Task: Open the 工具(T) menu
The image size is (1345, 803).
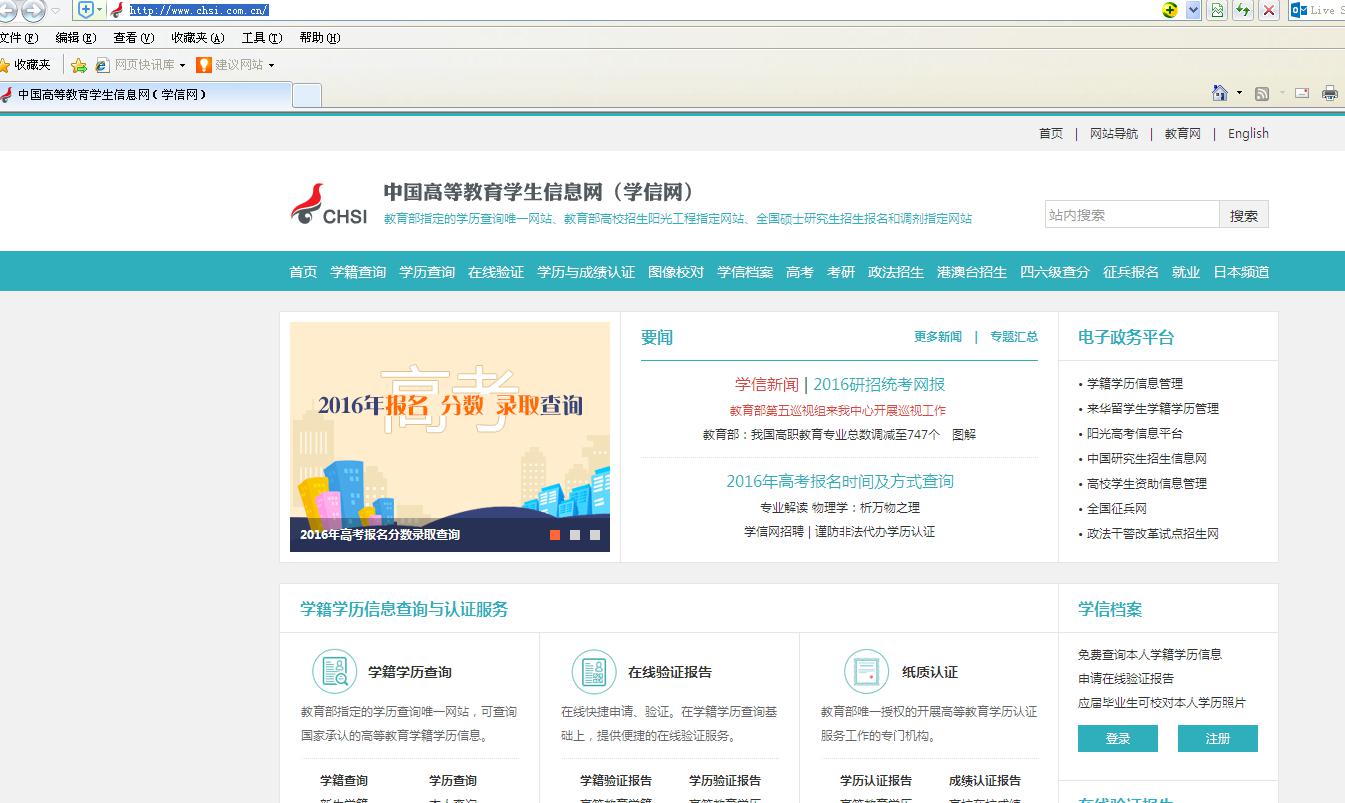Action: click(x=262, y=38)
